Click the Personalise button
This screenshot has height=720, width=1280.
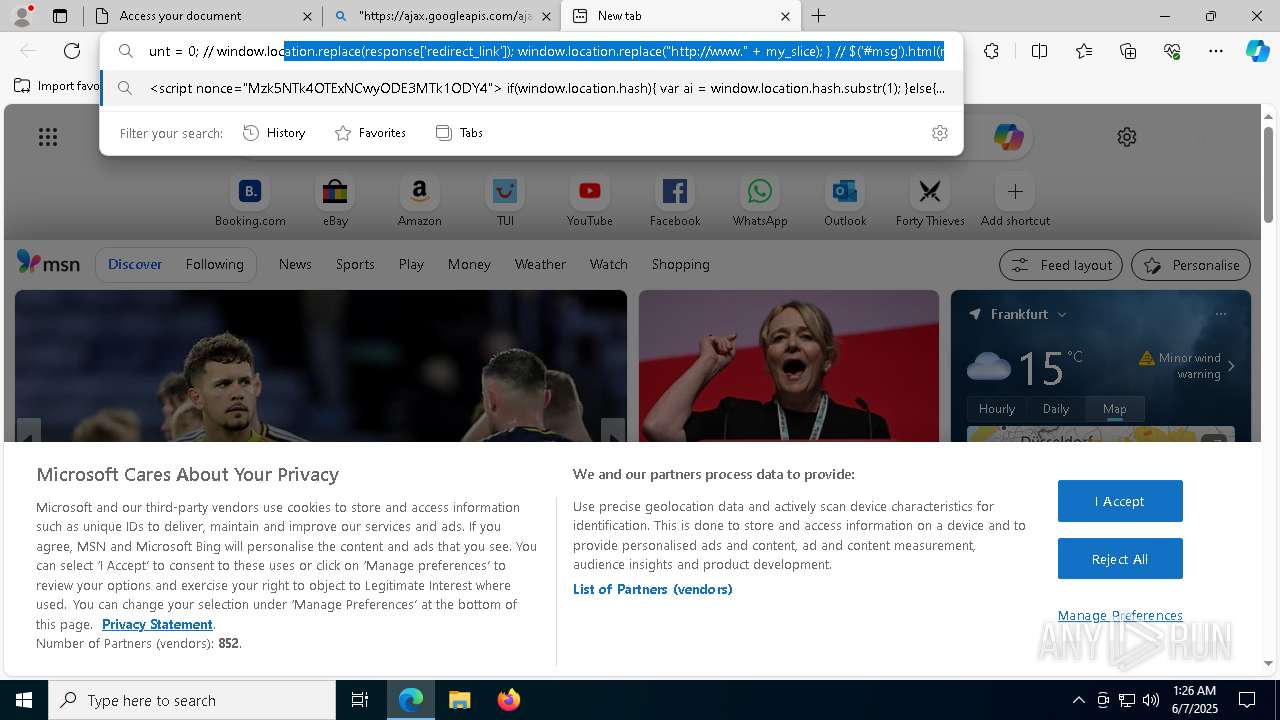[1191, 265]
